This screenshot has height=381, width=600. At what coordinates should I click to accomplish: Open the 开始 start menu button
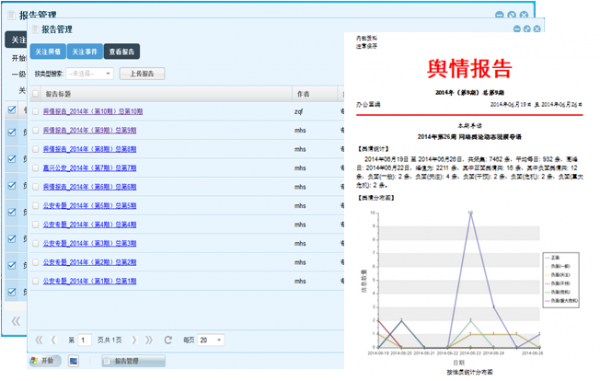(45, 360)
